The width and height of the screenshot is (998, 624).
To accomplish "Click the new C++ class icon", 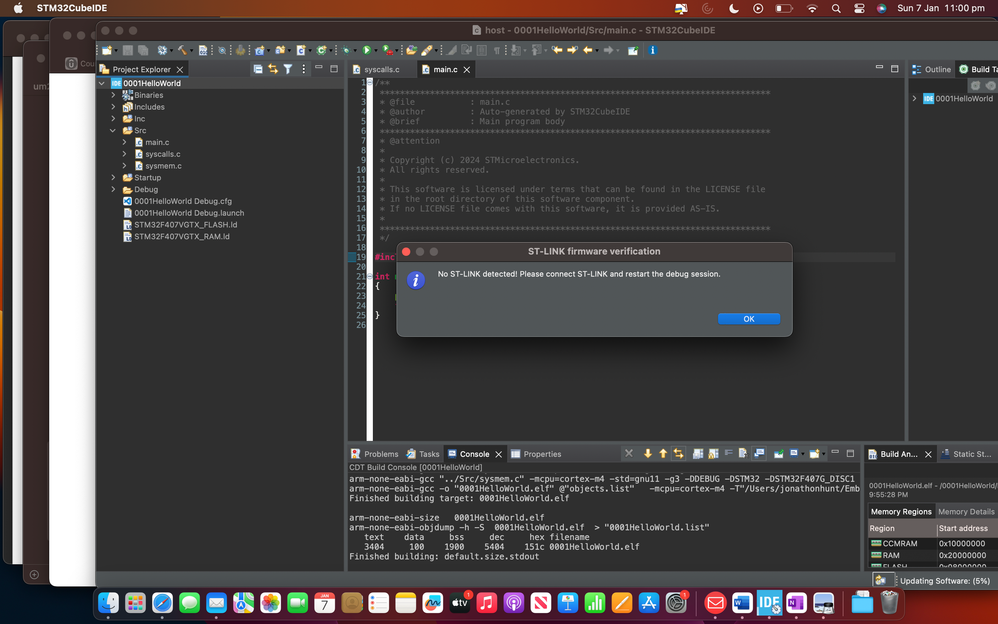I will (321, 50).
